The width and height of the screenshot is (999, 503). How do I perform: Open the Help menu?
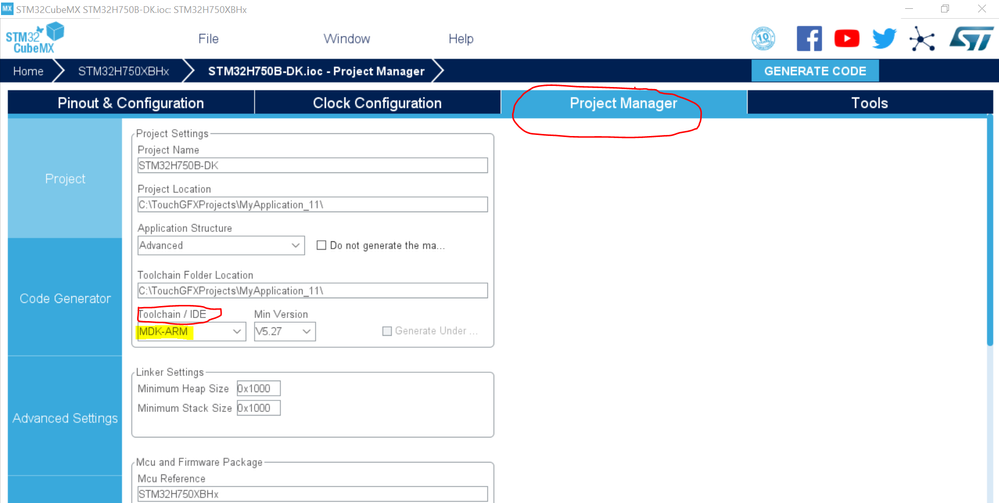pyautogui.click(x=461, y=39)
